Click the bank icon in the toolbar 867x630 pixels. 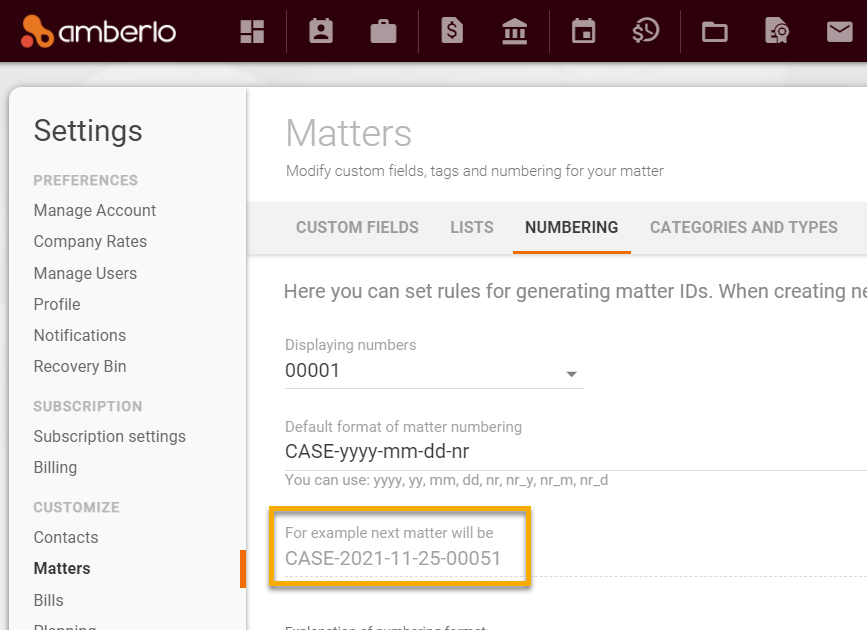click(x=514, y=31)
